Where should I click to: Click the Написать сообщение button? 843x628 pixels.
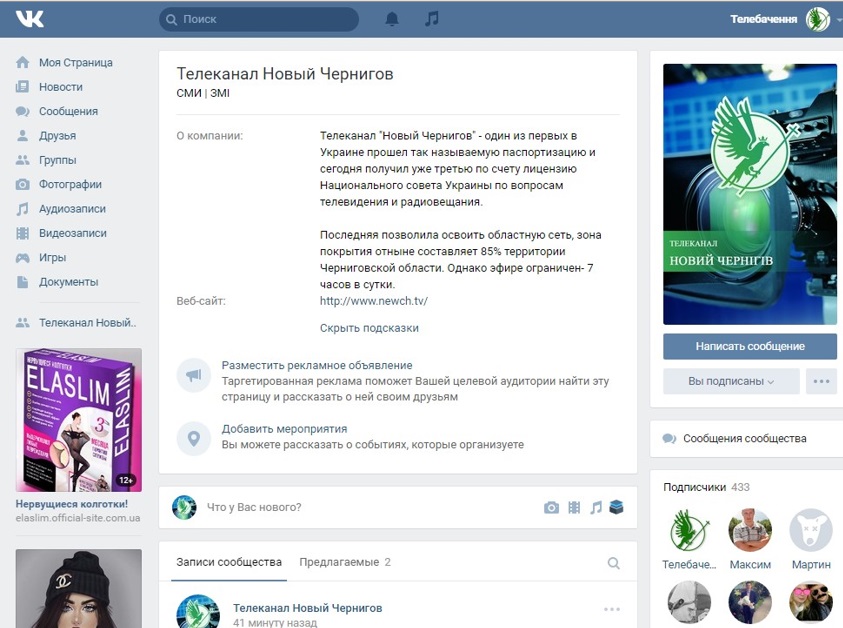pyautogui.click(x=750, y=346)
